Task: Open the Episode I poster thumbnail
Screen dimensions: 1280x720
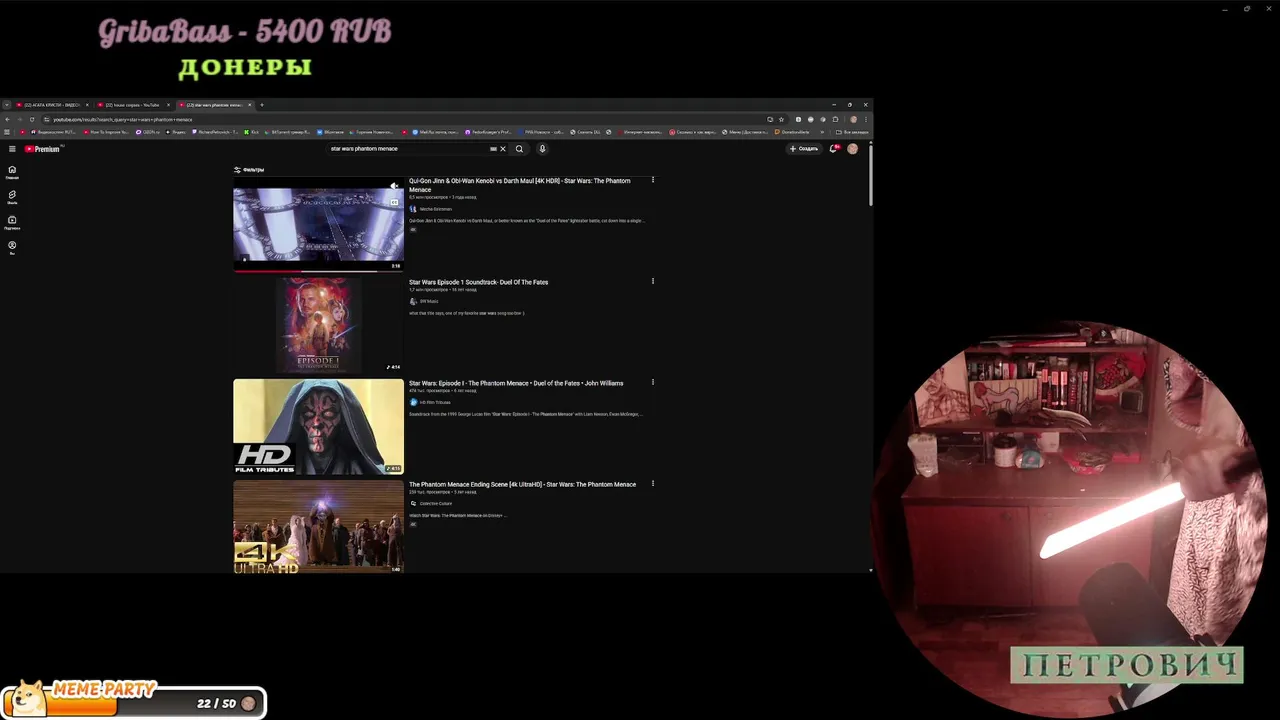Action: point(318,325)
